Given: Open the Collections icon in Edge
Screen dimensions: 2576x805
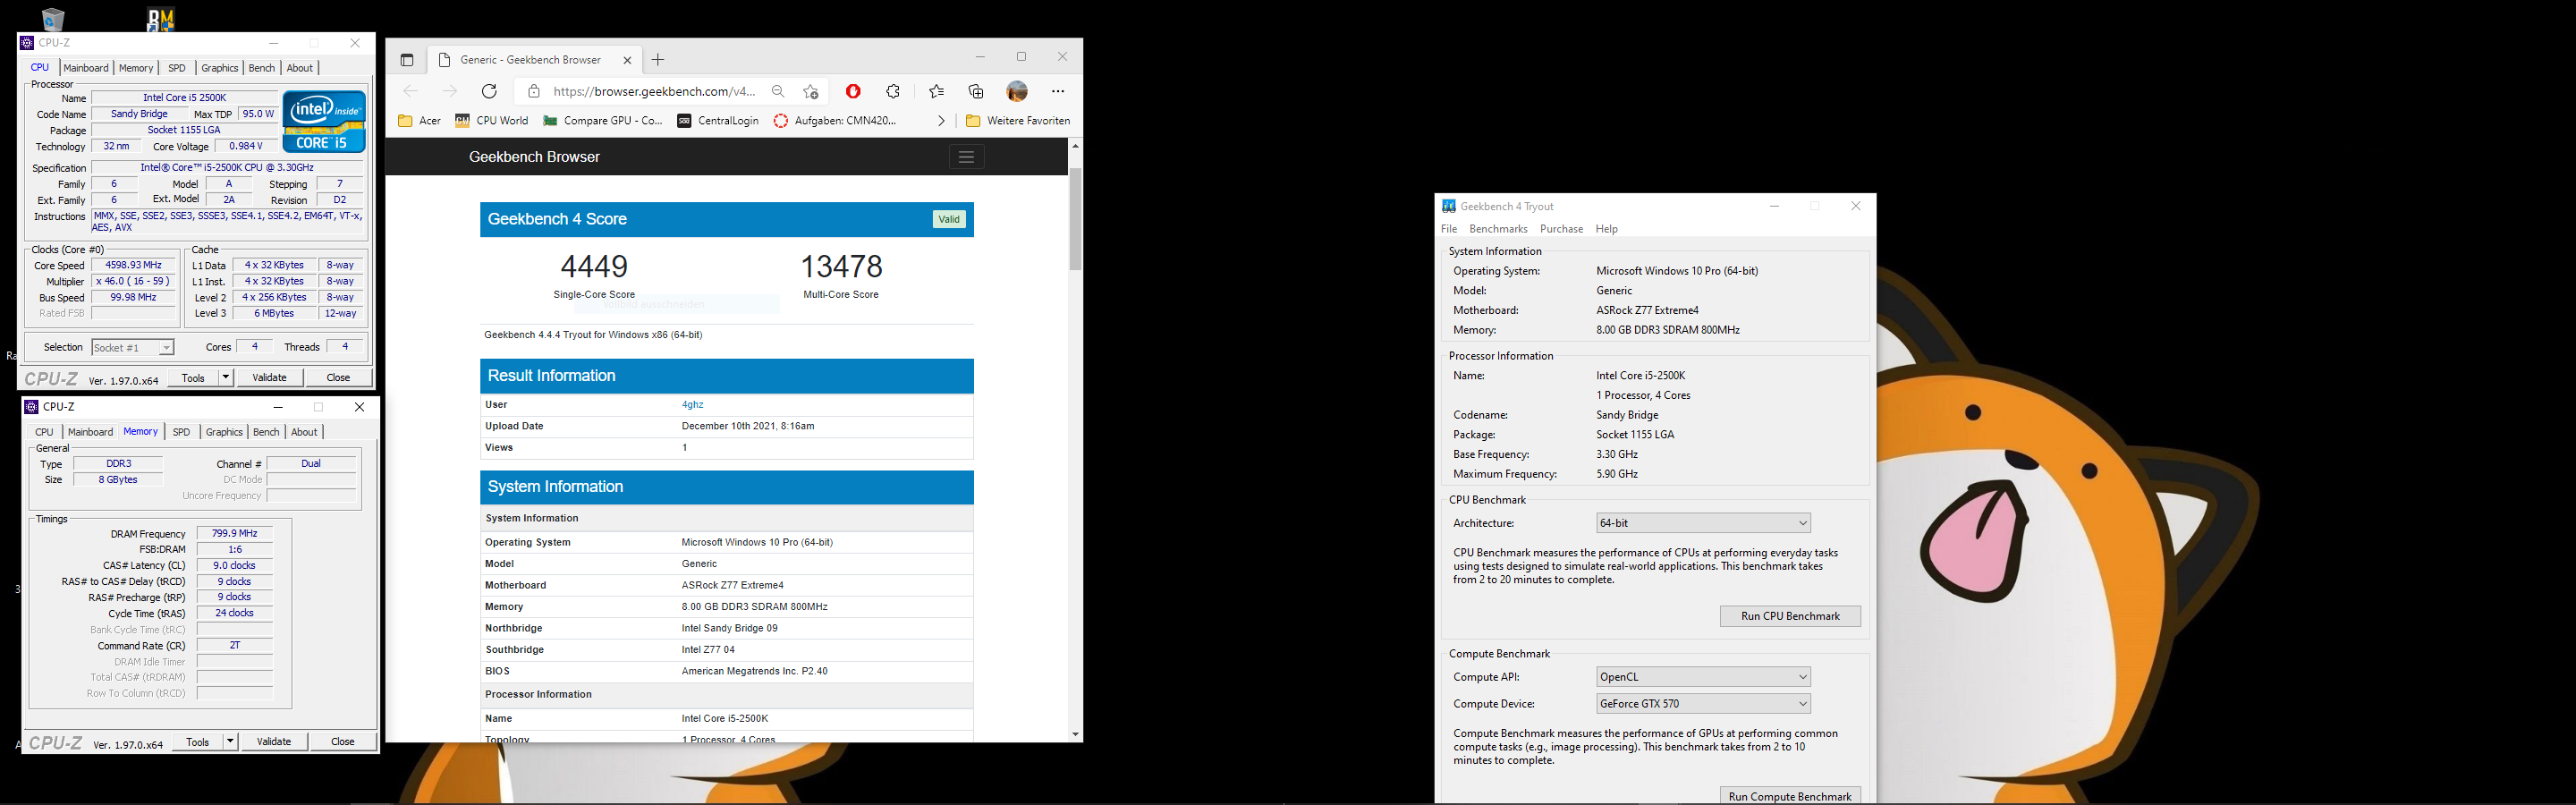Looking at the screenshot, I should (976, 91).
